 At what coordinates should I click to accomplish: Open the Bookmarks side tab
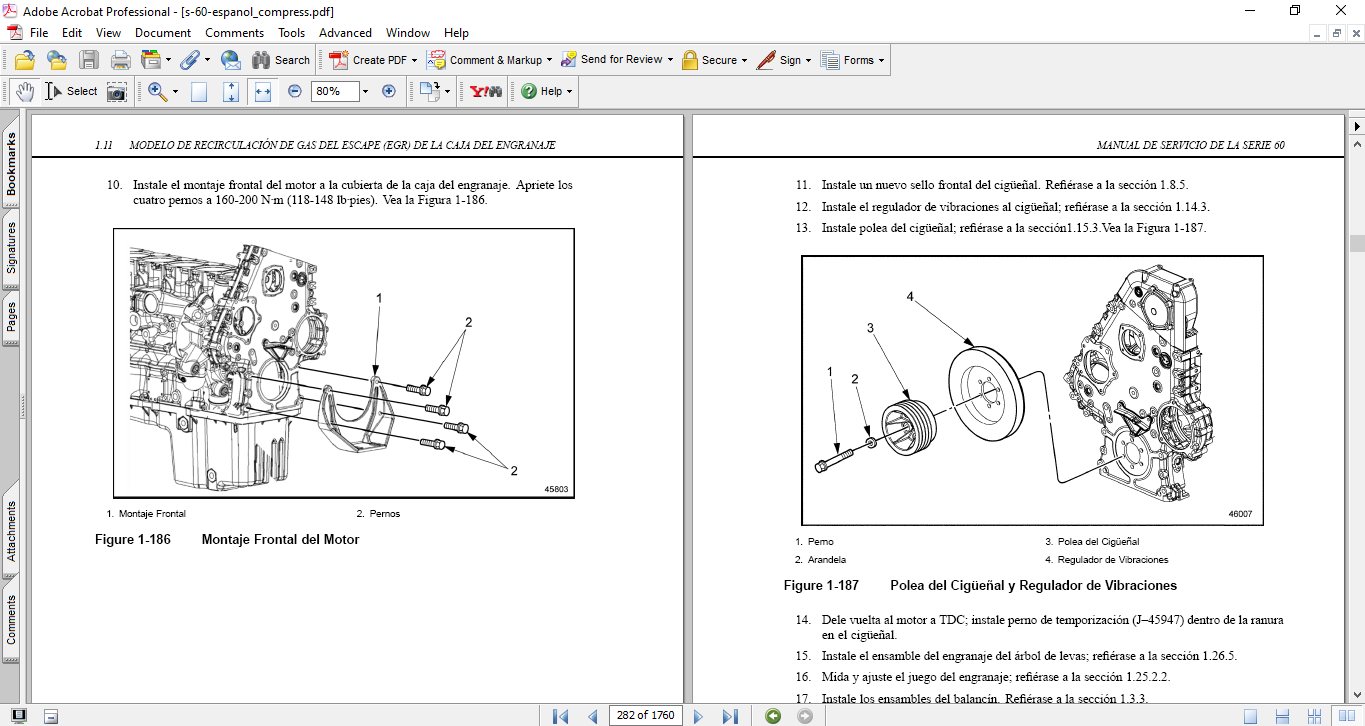coord(12,165)
